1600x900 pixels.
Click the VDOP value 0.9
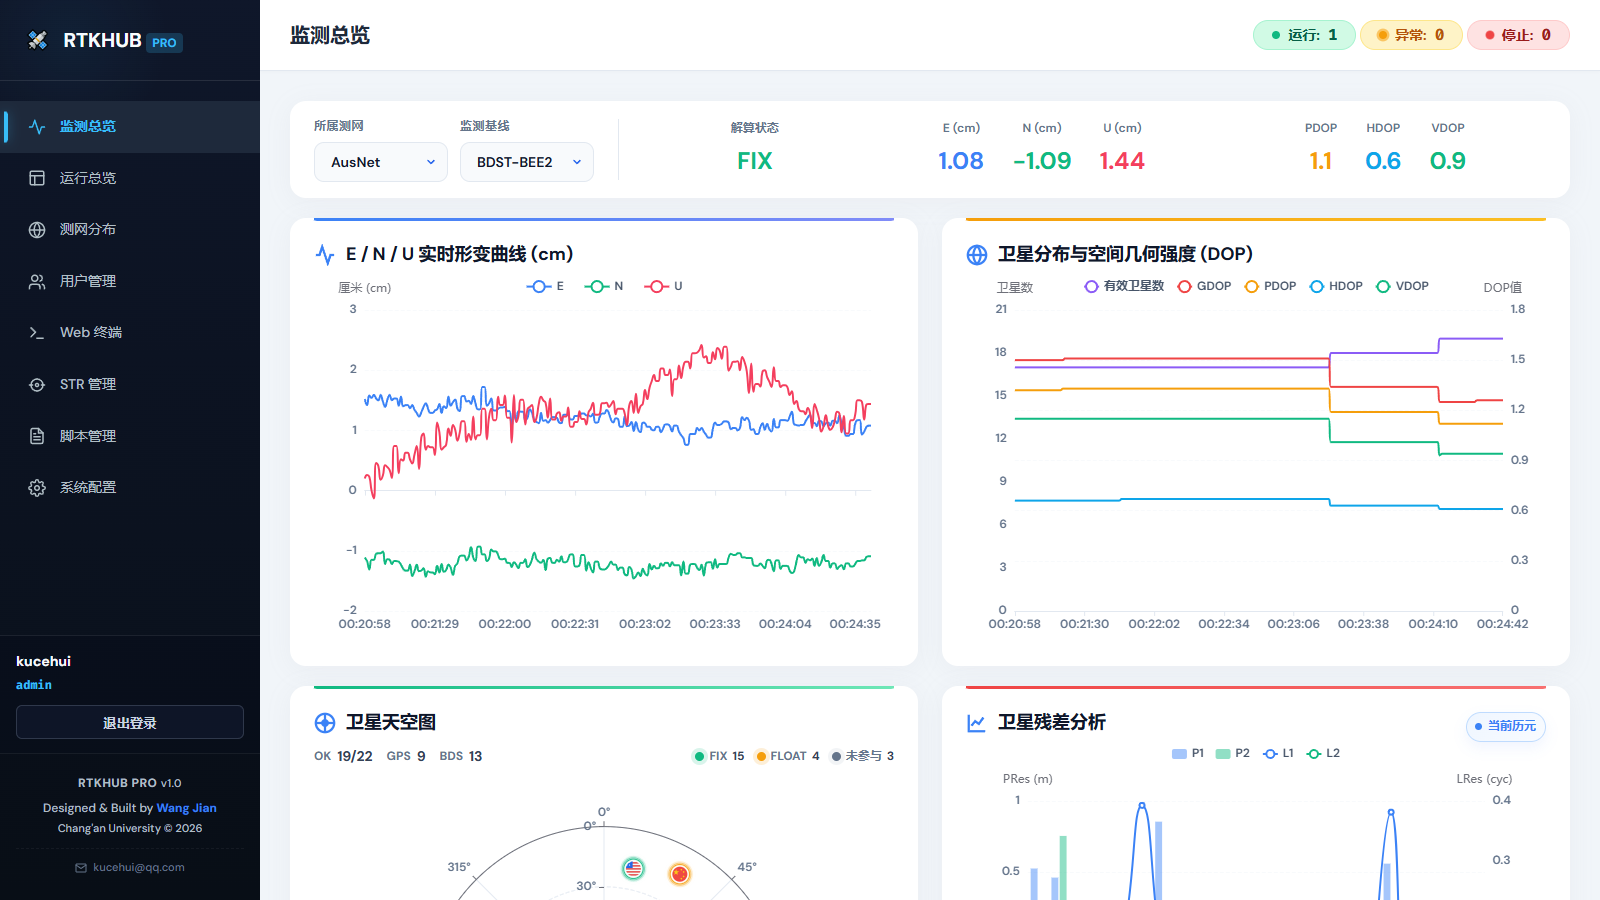1448,161
